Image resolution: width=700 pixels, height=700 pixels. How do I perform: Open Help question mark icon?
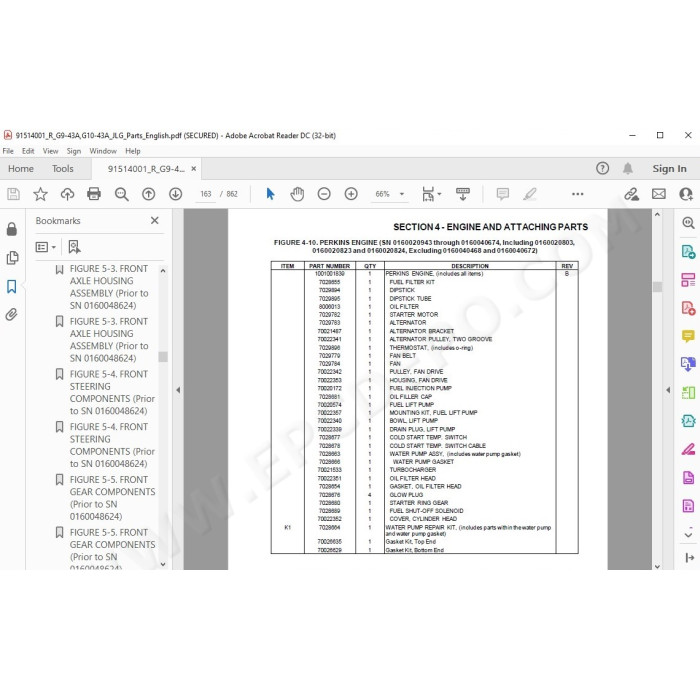pyautogui.click(x=602, y=168)
